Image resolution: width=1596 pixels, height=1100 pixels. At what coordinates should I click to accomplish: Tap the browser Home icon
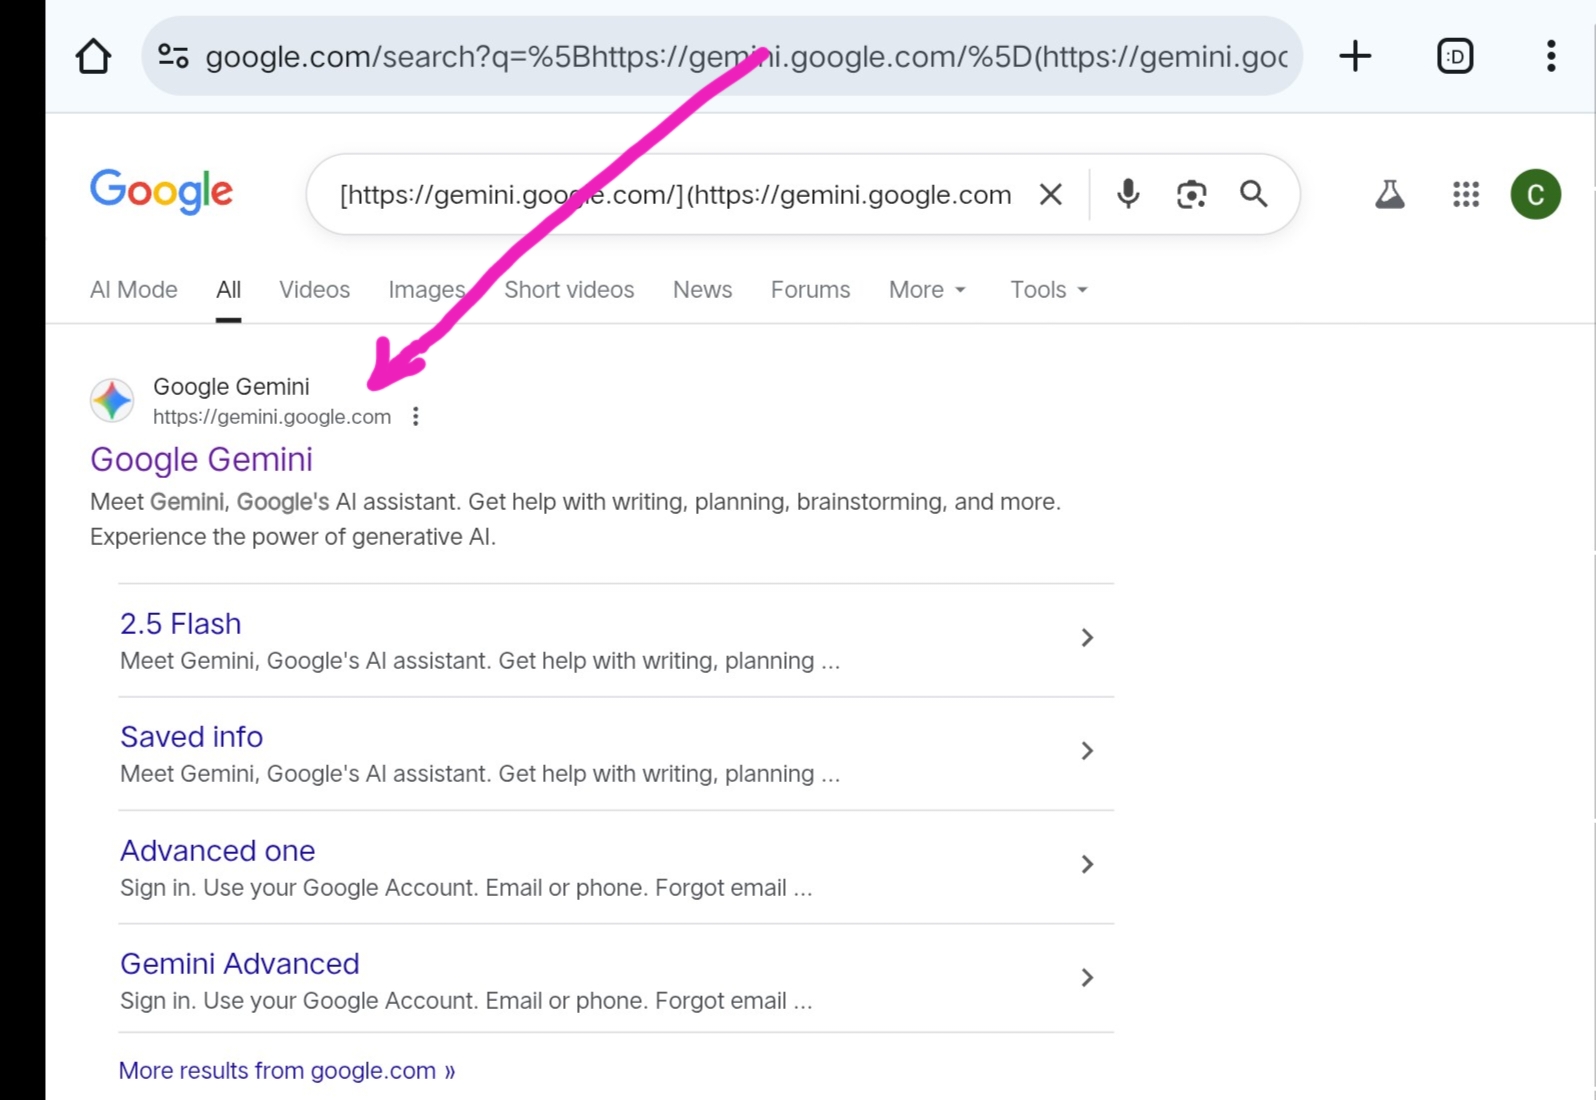(94, 56)
